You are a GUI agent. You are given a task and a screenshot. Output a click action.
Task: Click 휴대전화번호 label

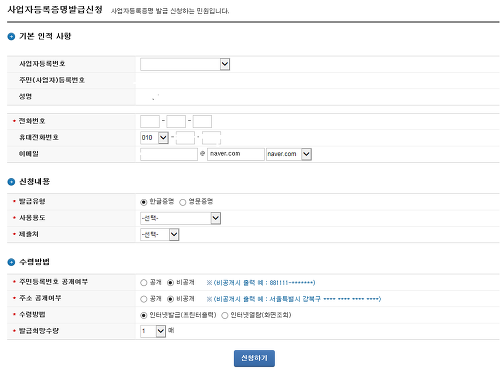(39, 137)
